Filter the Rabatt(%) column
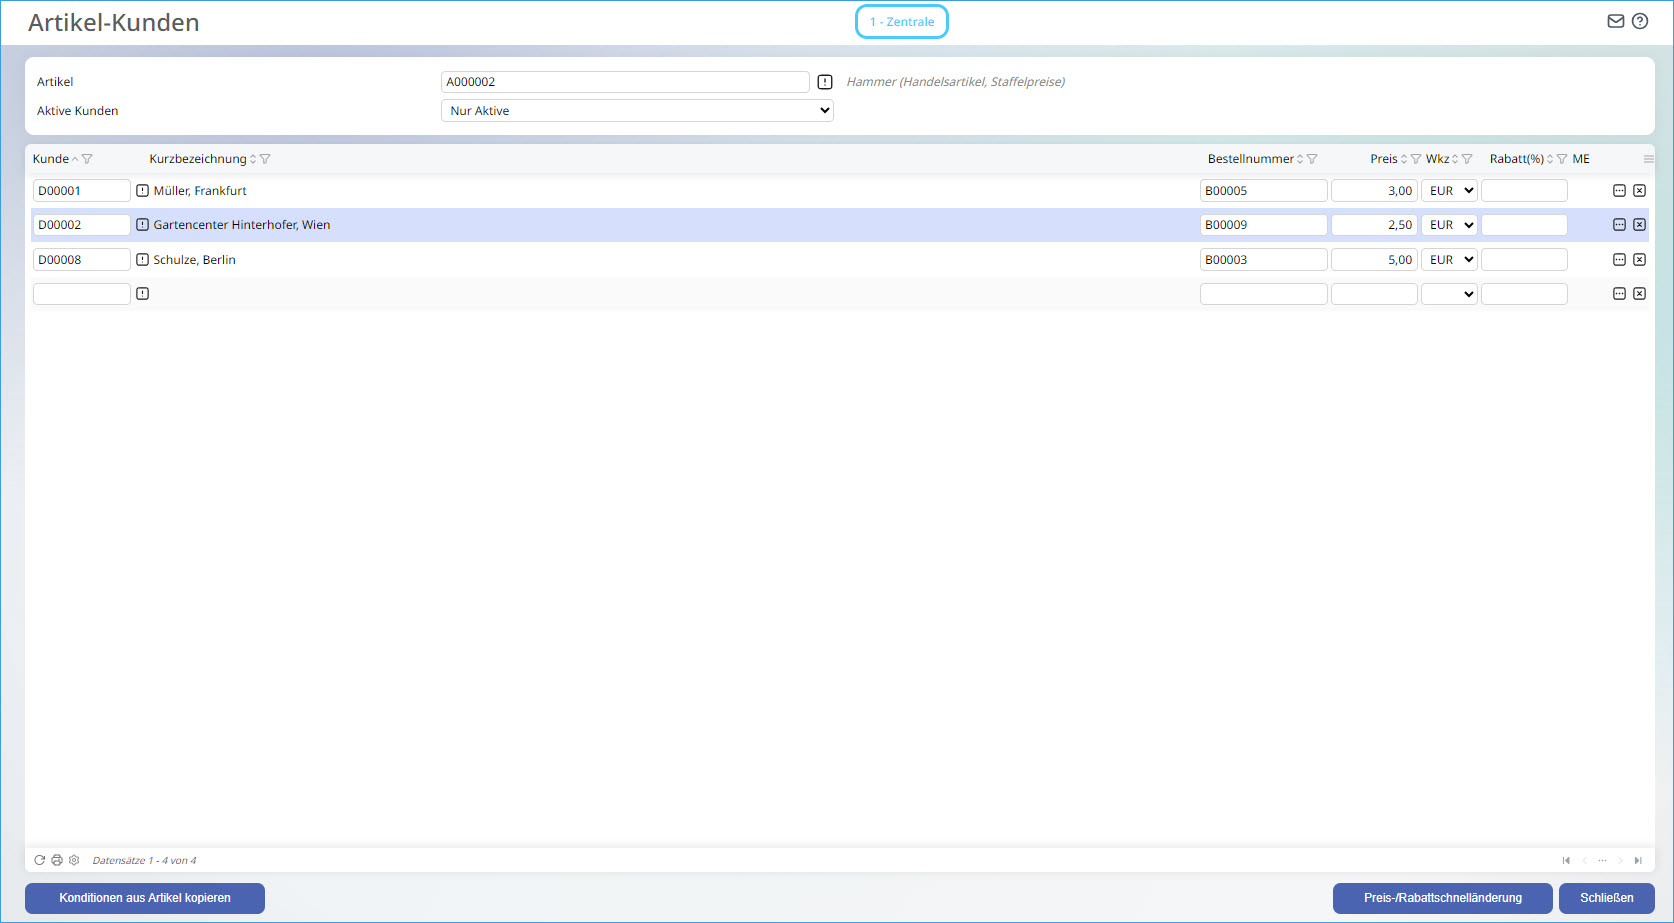This screenshot has height=923, width=1674. click(1562, 159)
